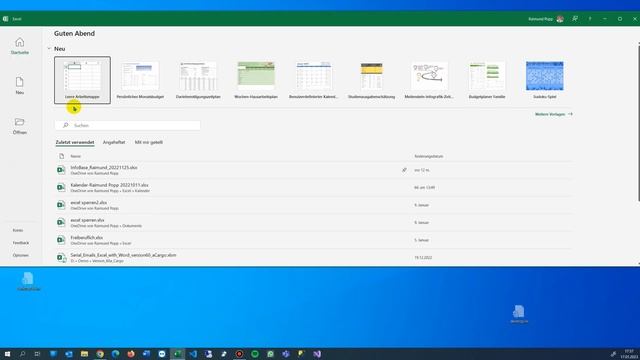Open Optionen in the sidebar
This screenshot has height=360, width=640.
[x=20, y=255]
